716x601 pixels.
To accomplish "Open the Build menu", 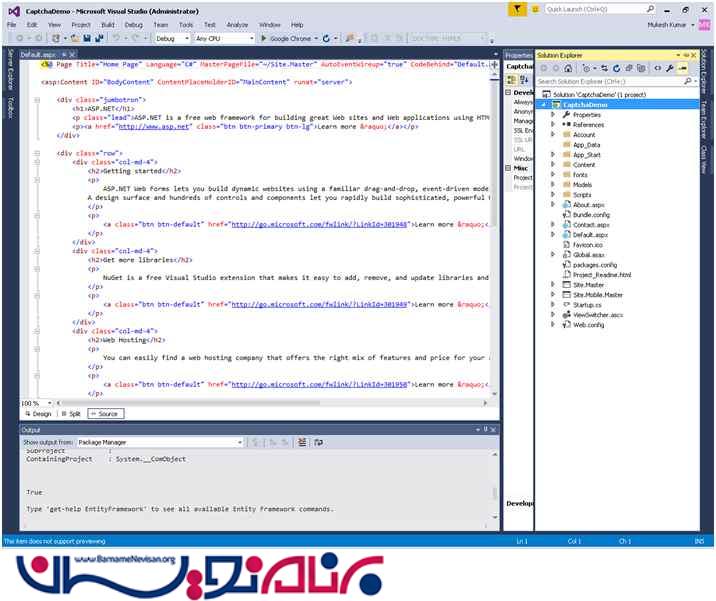I will pos(108,25).
